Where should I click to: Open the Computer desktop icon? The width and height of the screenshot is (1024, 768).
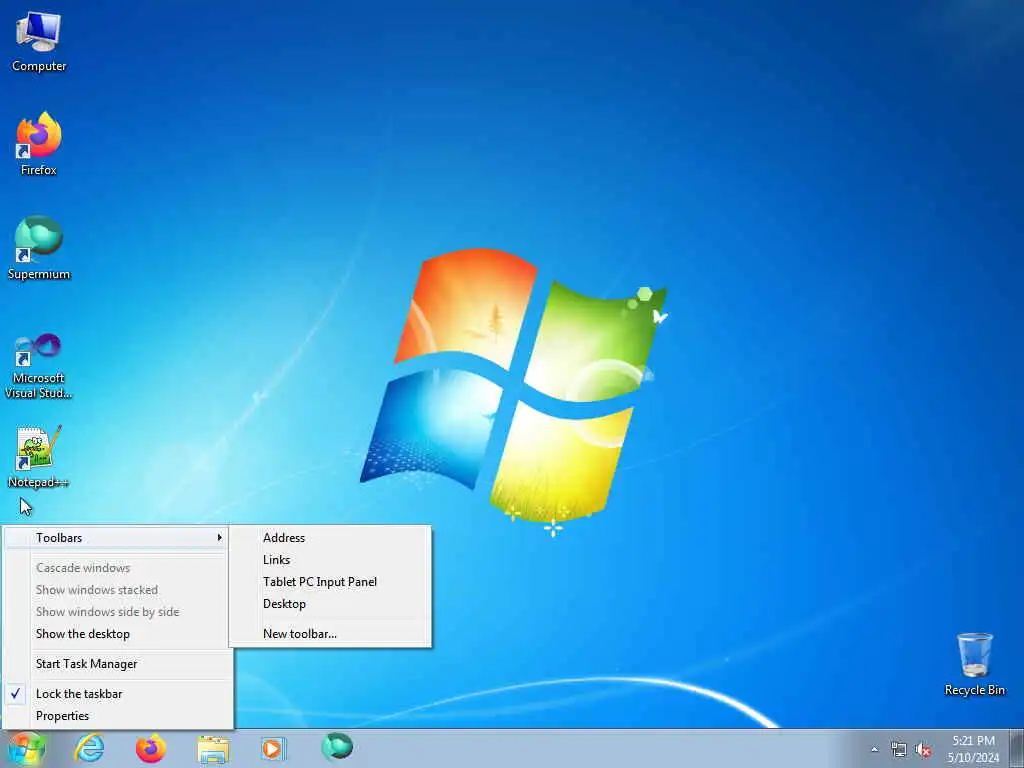pyautogui.click(x=39, y=42)
